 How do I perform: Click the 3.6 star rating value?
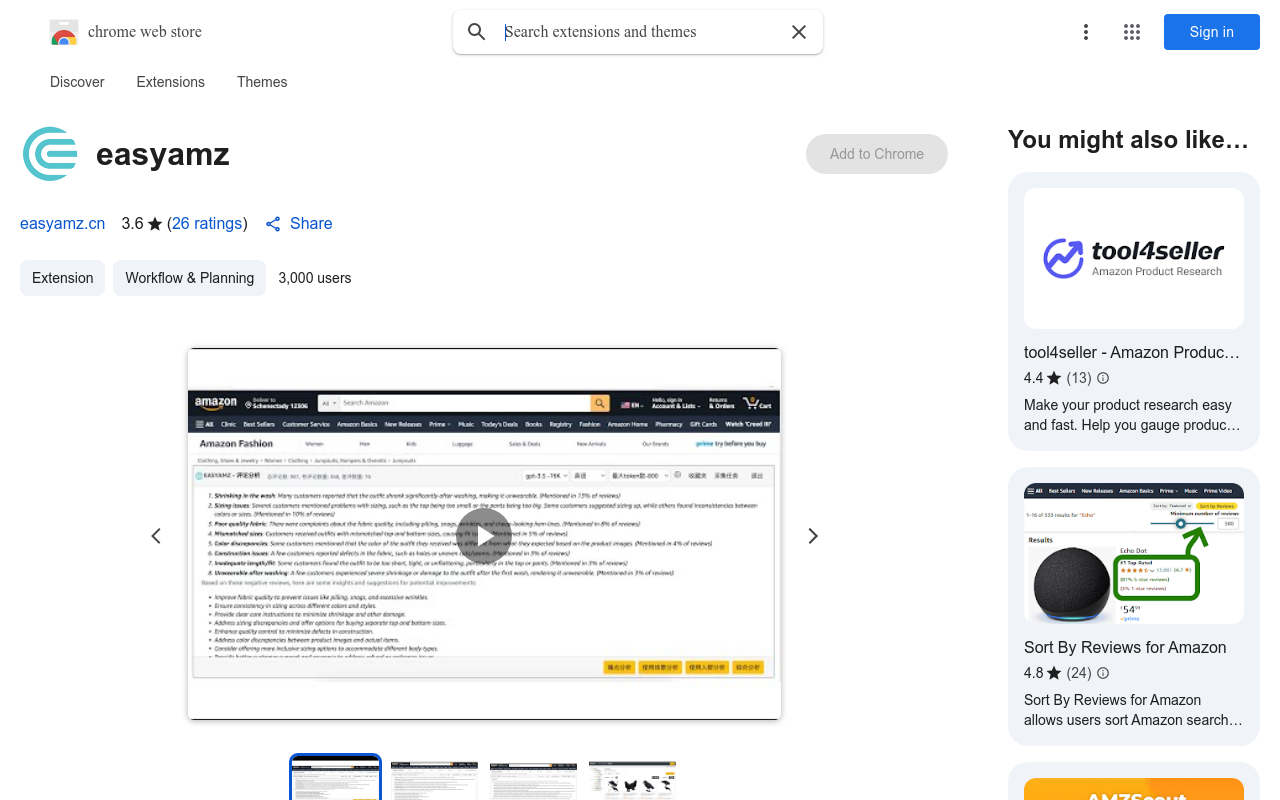click(x=133, y=224)
